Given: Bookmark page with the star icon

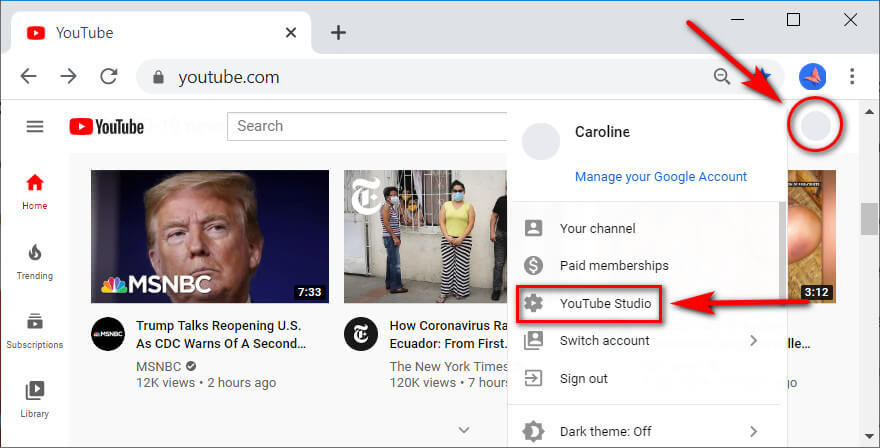Looking at the screenshot, I should click(762, 76).
